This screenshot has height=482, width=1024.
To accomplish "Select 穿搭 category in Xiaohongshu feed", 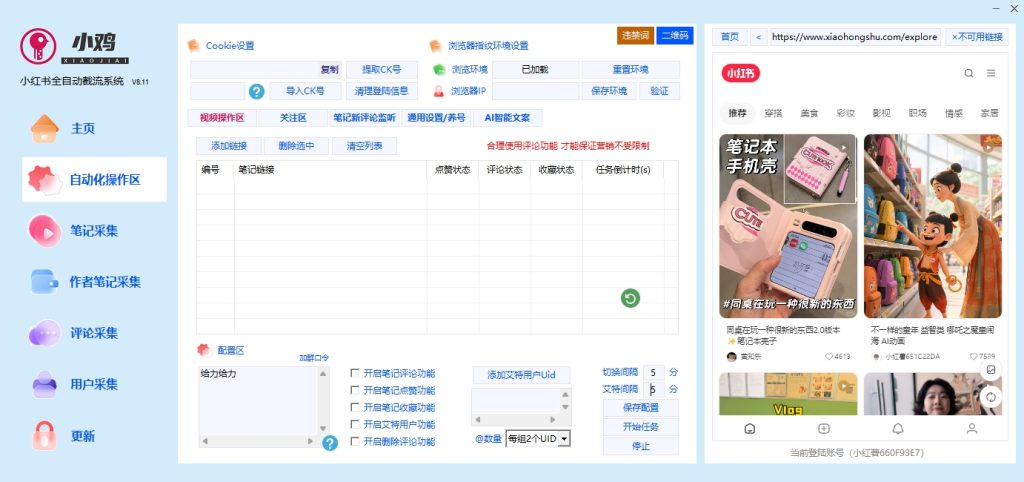I will (x=773, y=113).
